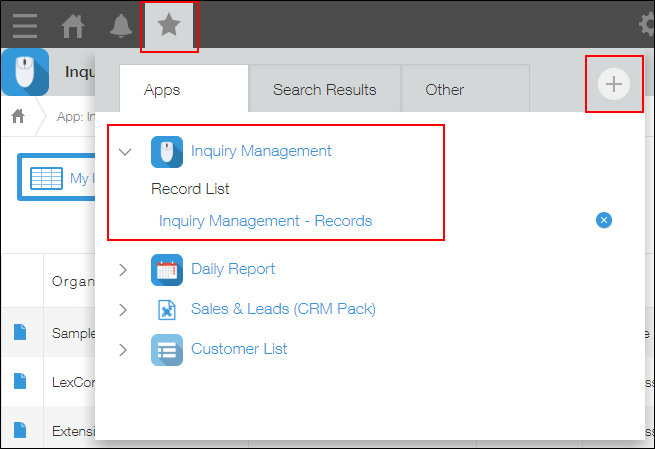Open Inquiry Management - Records link
The height and width of the screenshot is (449, 655).
coord(265,220)
